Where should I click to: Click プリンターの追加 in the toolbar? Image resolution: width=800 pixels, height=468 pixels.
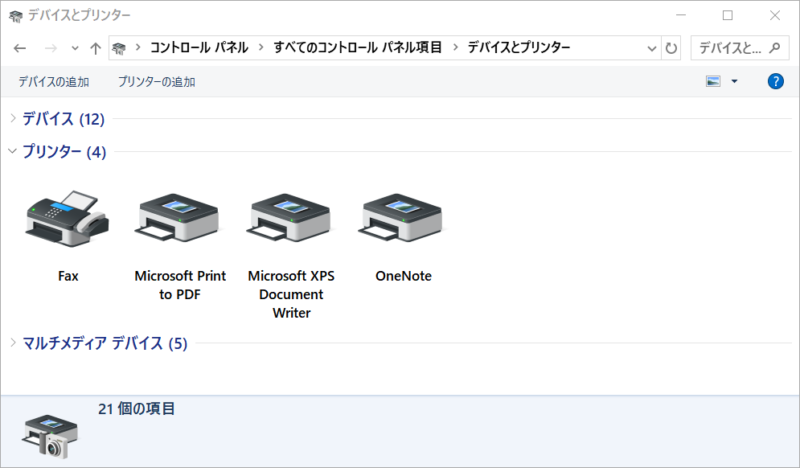[x=156, y=82]
